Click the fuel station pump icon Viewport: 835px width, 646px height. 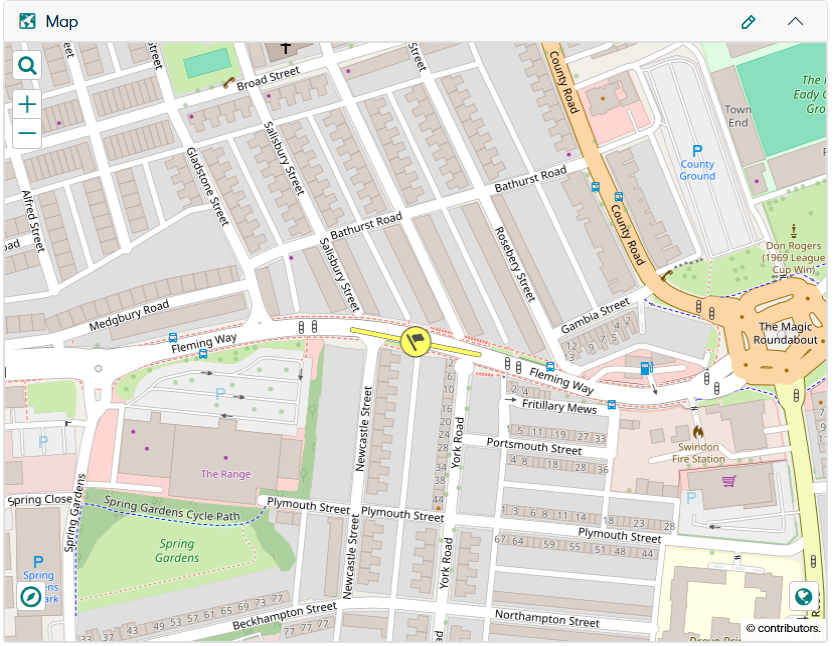coord(646,368)
